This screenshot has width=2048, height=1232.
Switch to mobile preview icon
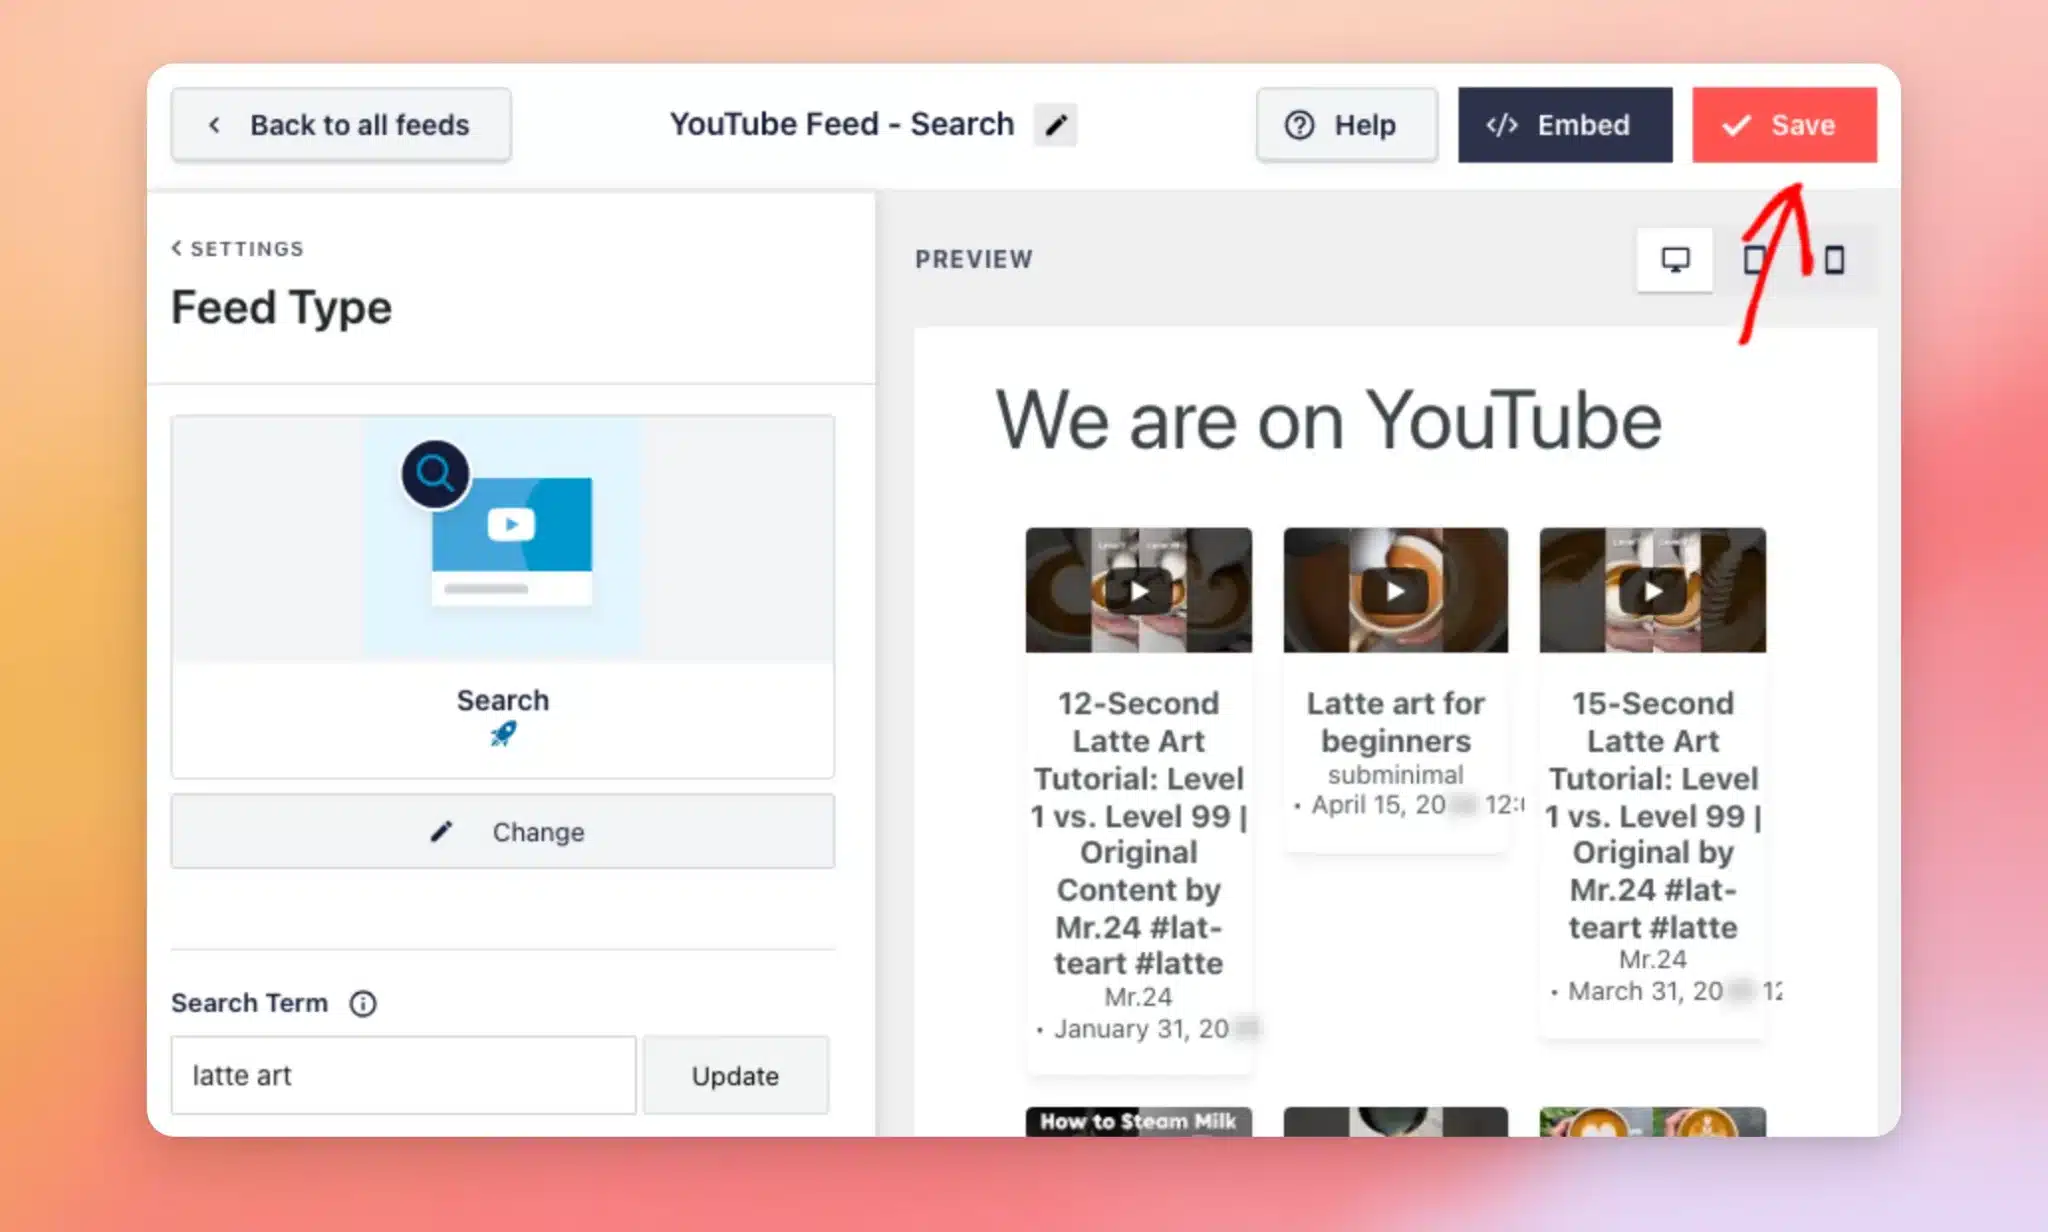pos(1834,260)
